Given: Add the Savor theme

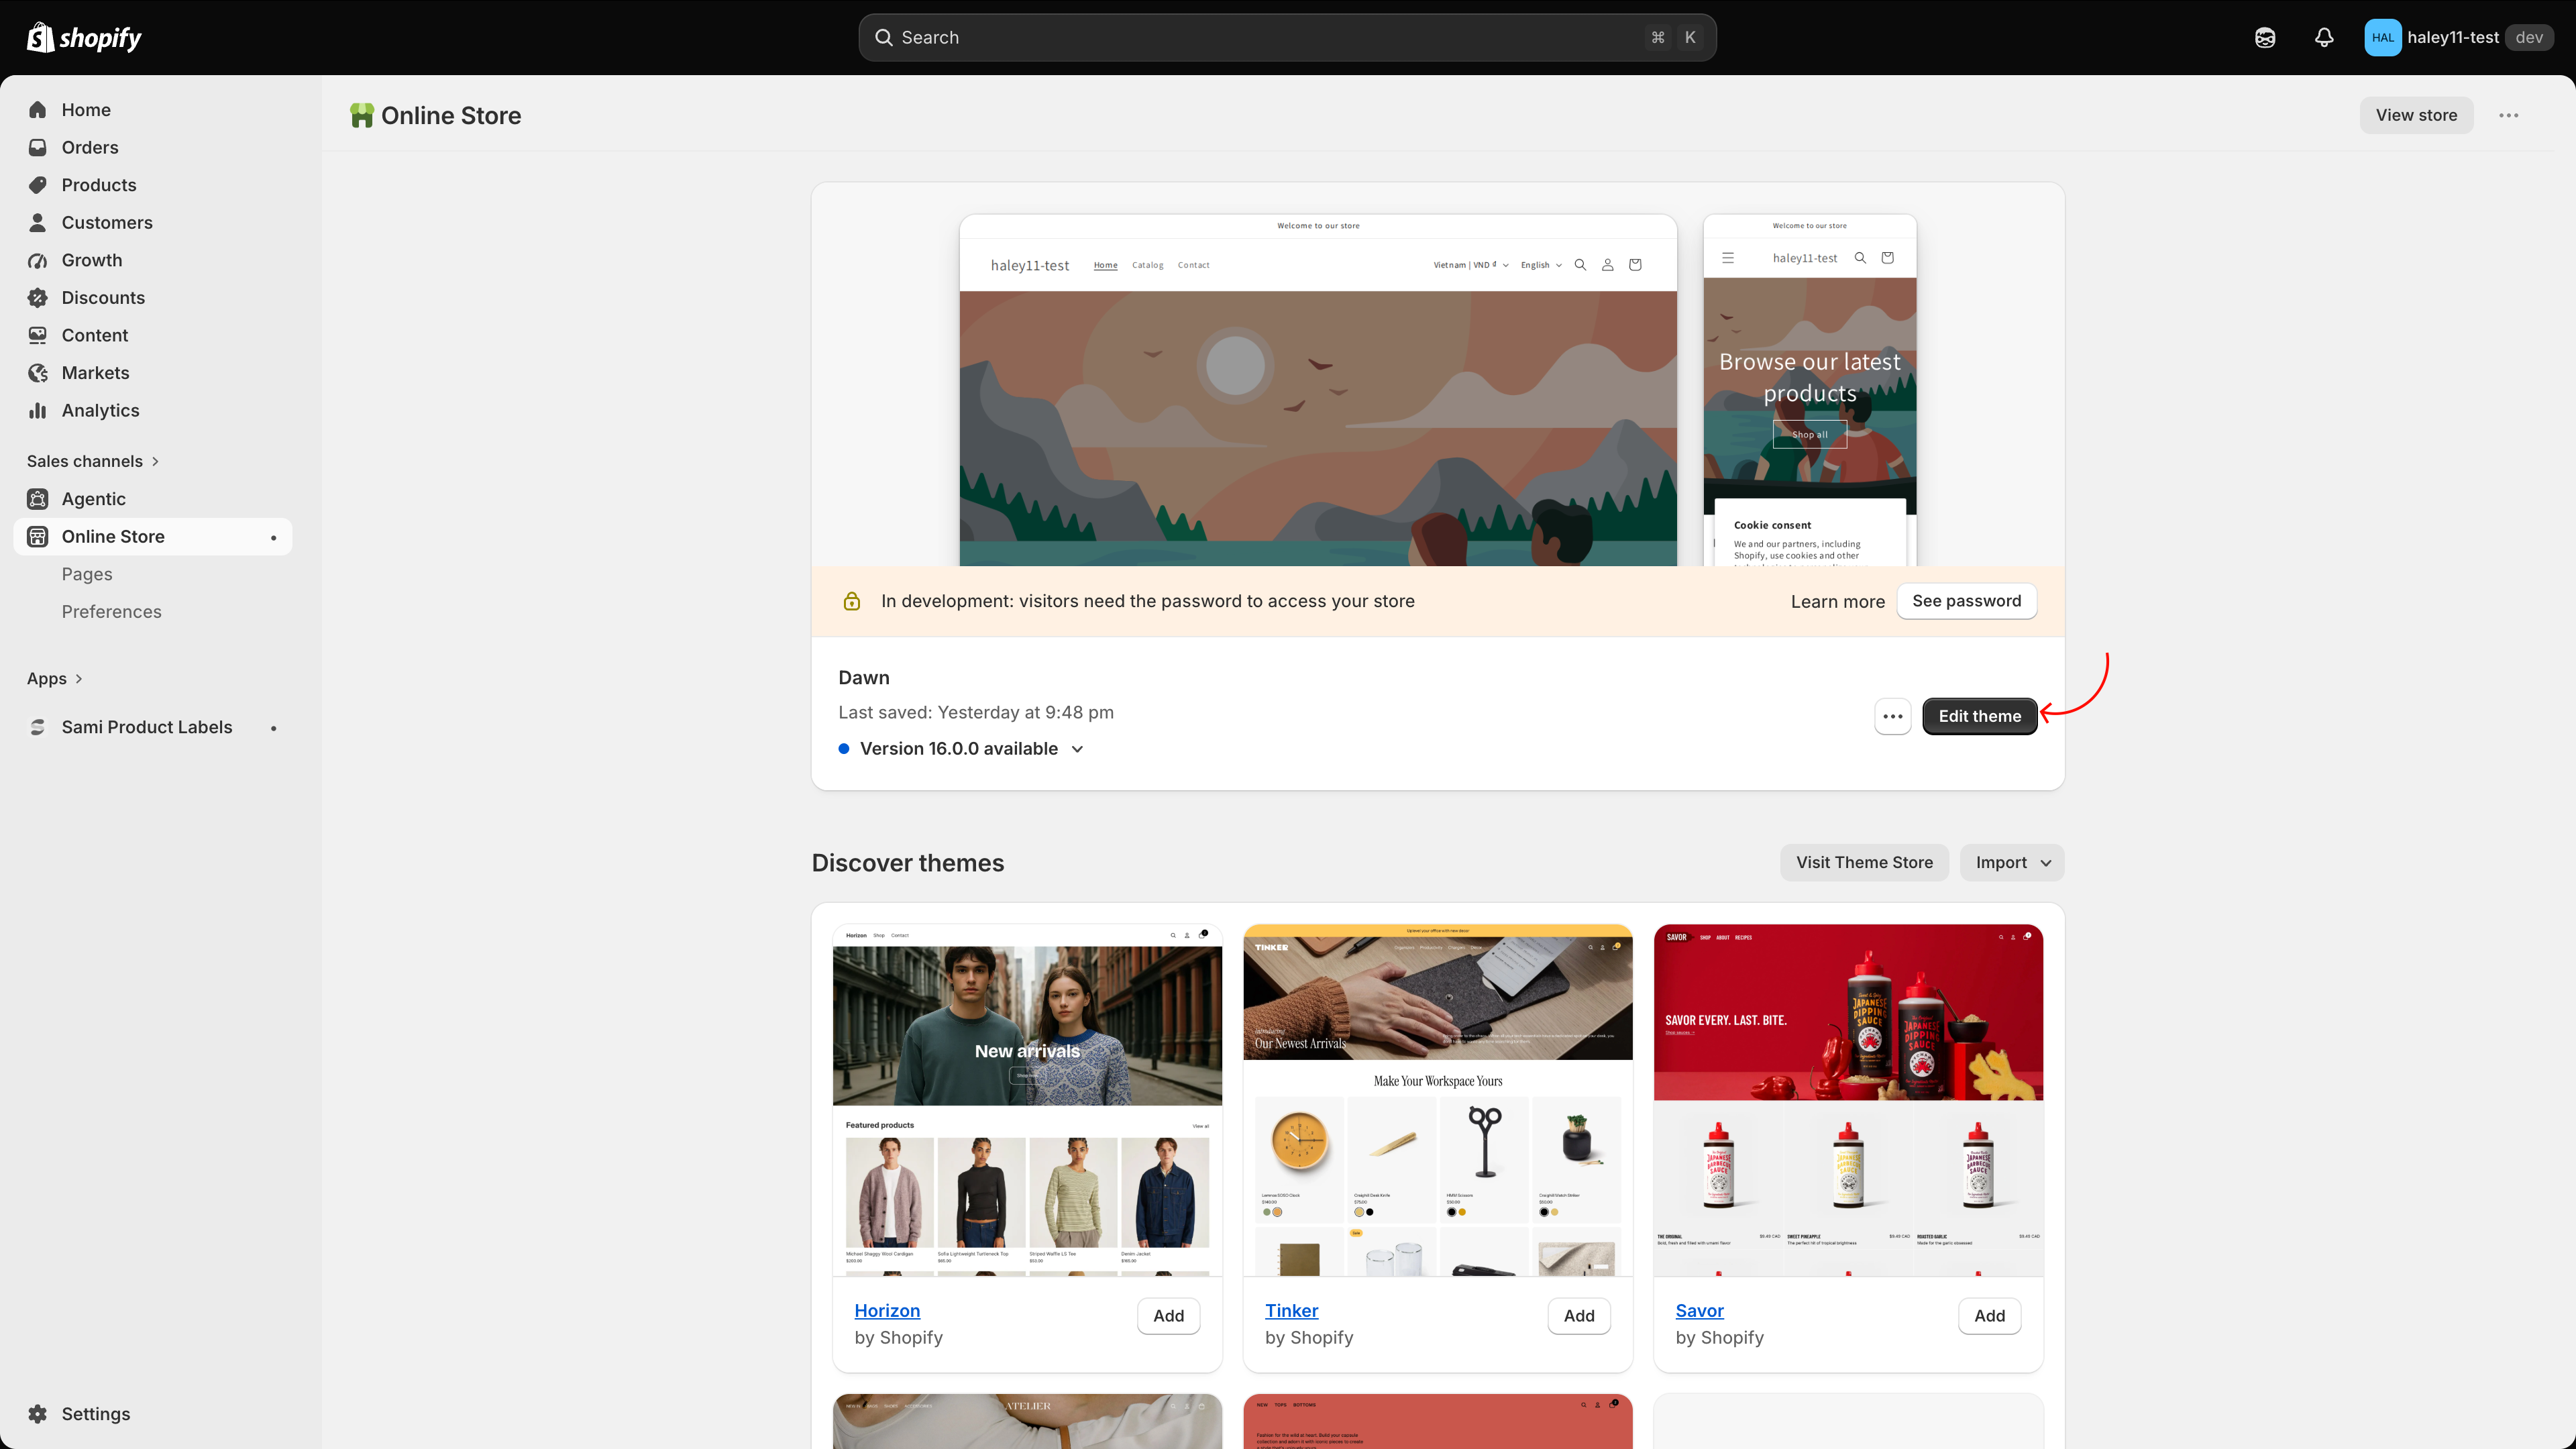Looking at the screenshot, I should coord(1989,1316).
